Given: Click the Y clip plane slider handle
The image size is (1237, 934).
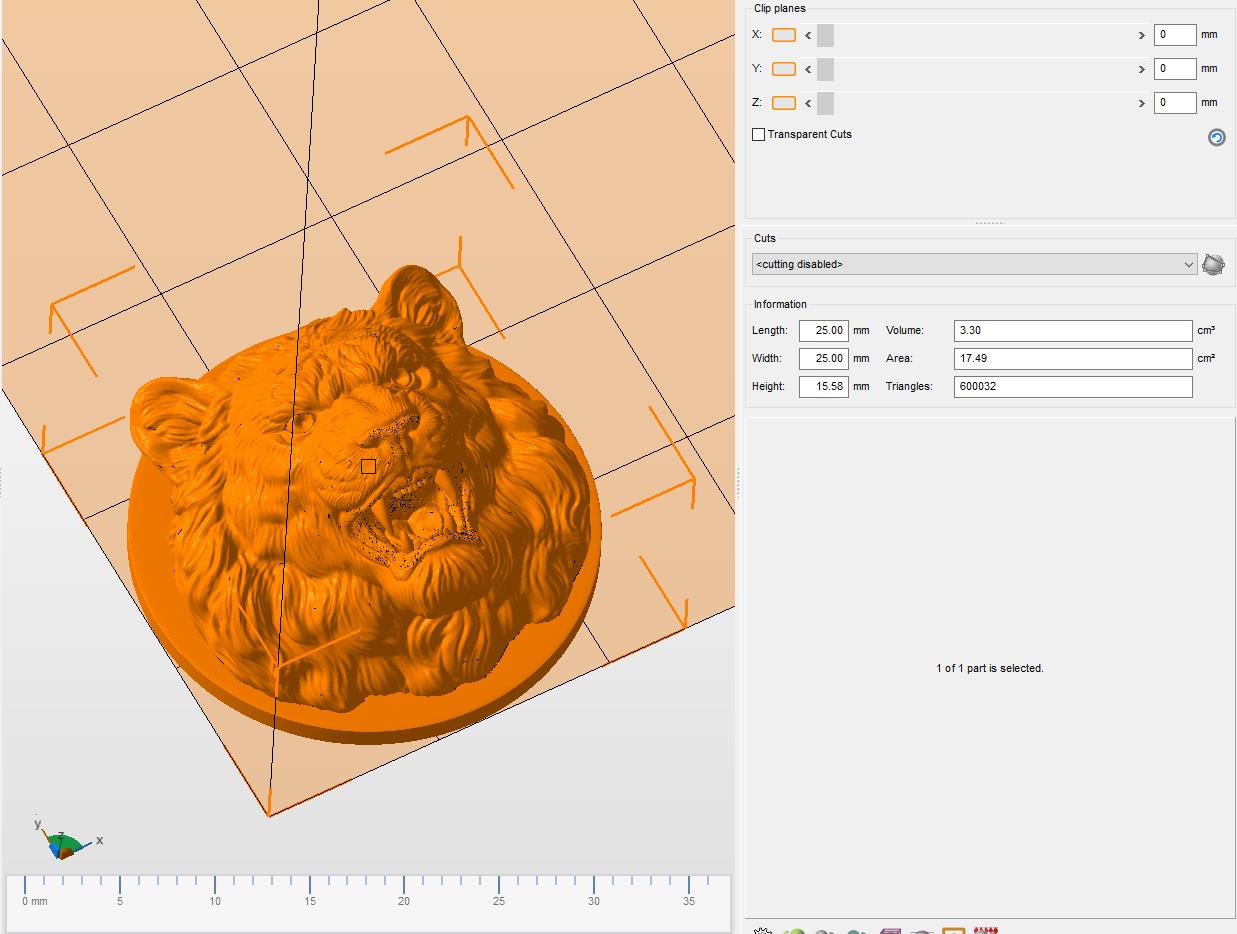Looking at the screenshot, I should coord(825,69).
